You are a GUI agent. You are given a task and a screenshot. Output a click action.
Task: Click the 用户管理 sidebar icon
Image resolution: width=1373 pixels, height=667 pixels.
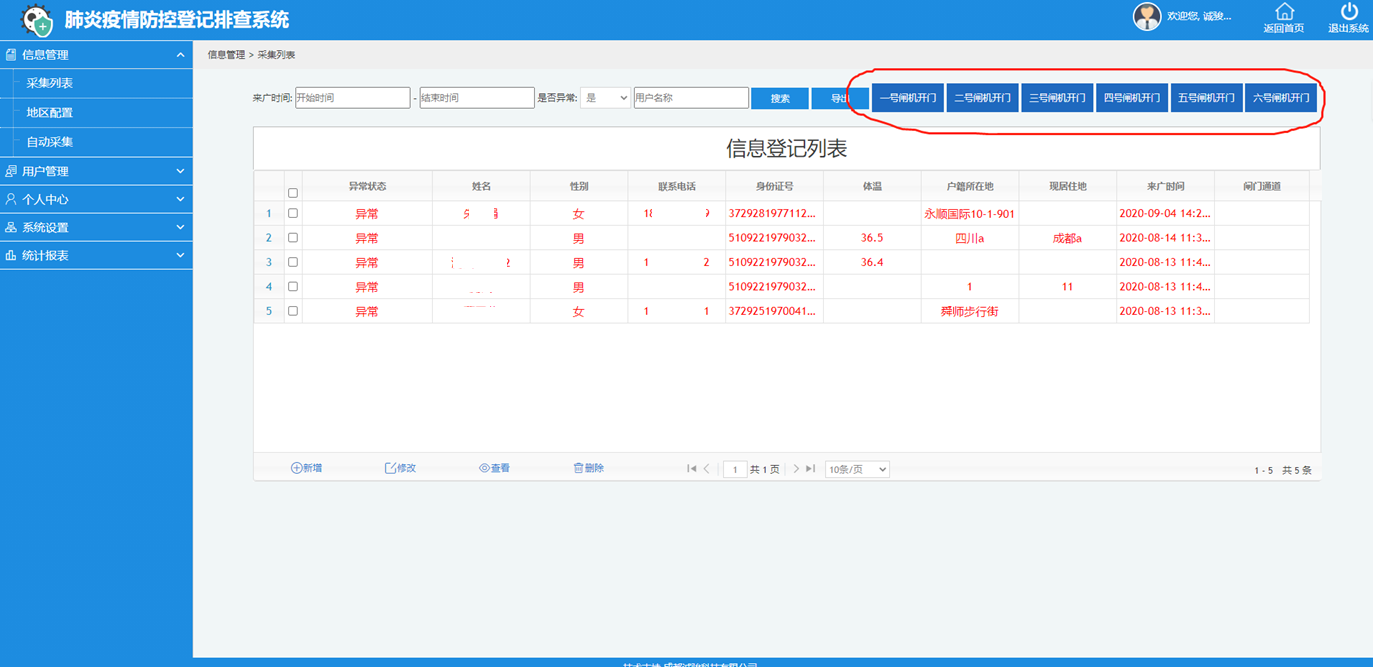[x=11, y=171]
